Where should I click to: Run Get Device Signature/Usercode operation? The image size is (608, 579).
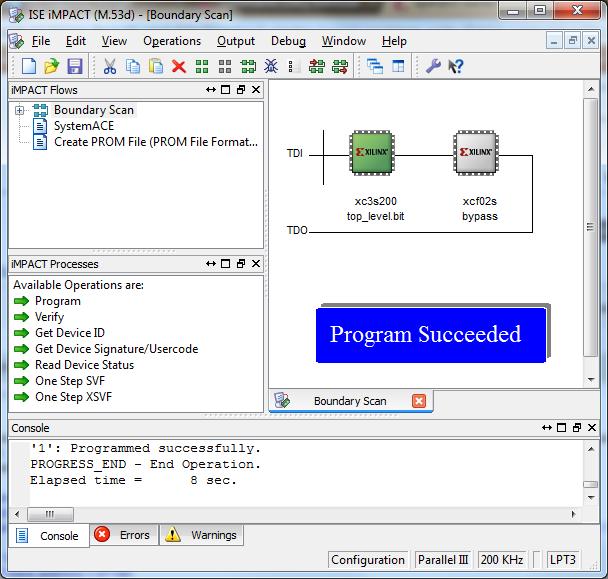[x=117, y=349]
